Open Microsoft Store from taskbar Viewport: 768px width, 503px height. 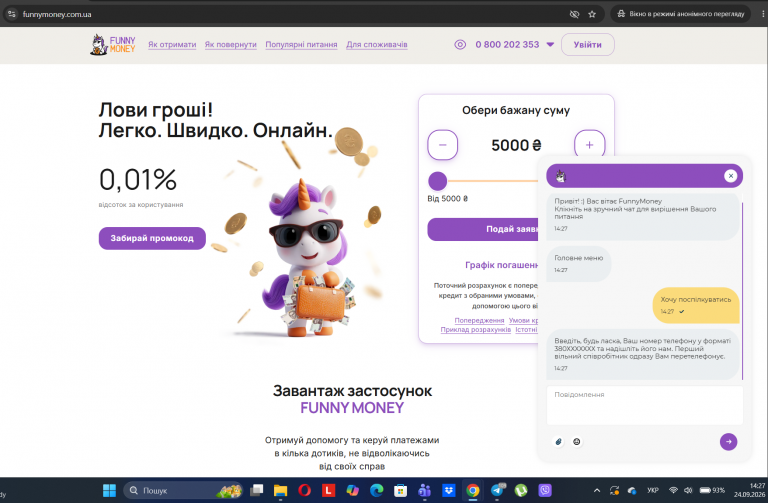[400, 490]
